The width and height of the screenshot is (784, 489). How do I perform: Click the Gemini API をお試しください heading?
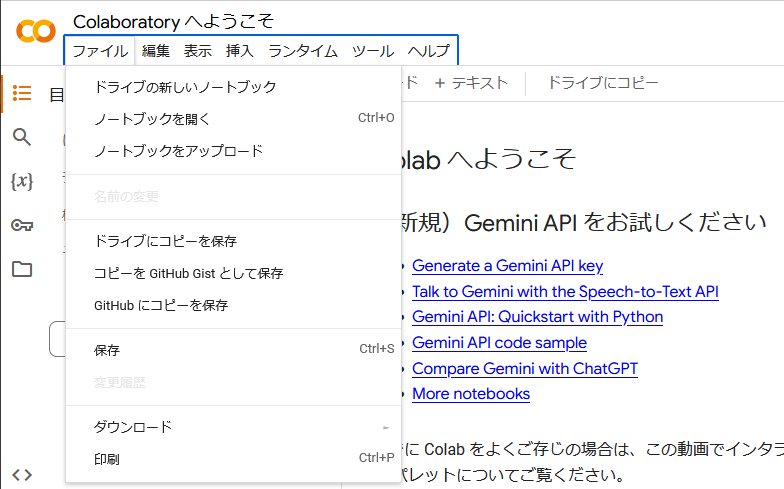coord(616,222)
